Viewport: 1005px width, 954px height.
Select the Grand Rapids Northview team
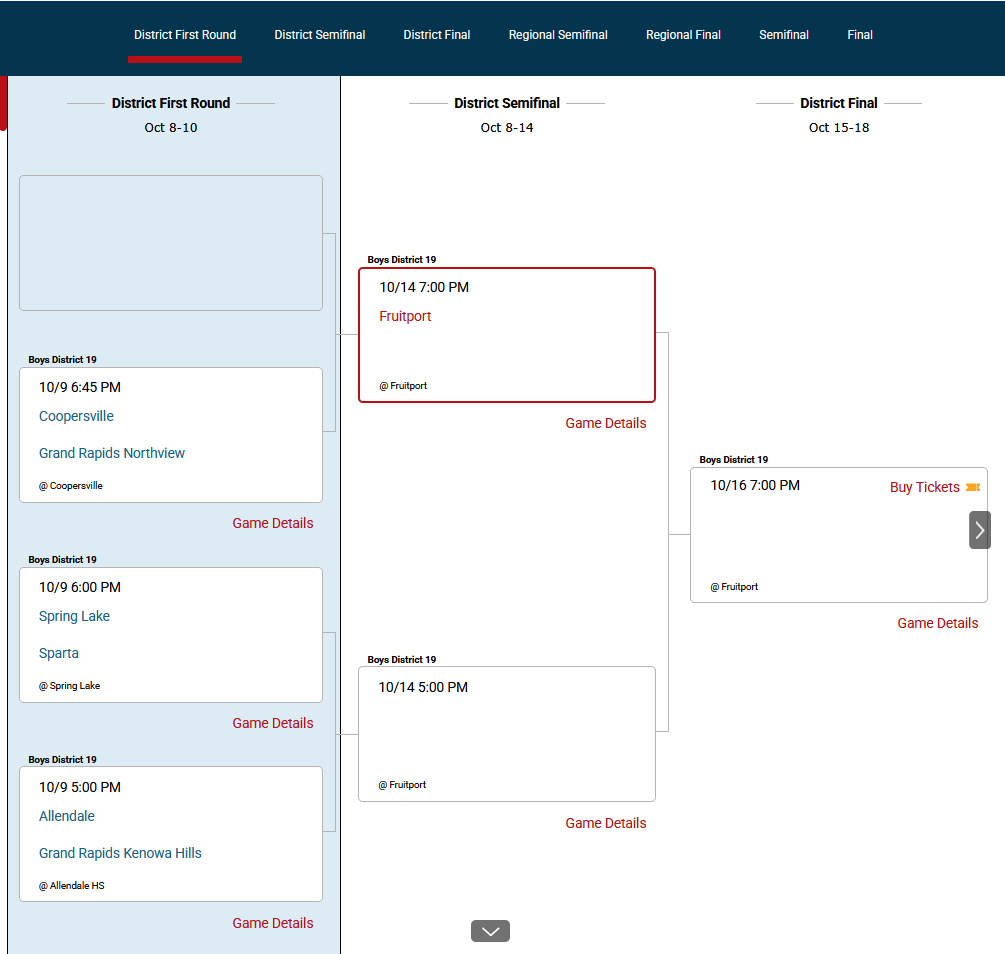(112, 453)
